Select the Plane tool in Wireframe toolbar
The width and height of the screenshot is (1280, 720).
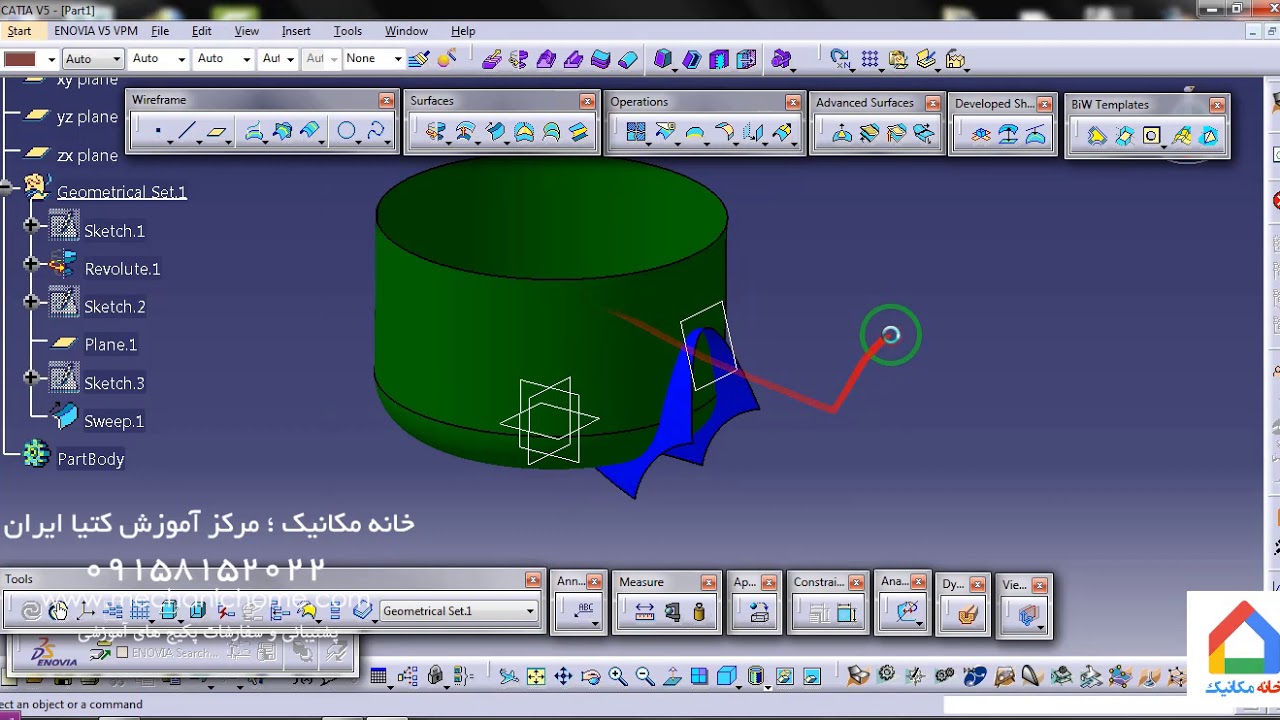(x=217, y=132)
